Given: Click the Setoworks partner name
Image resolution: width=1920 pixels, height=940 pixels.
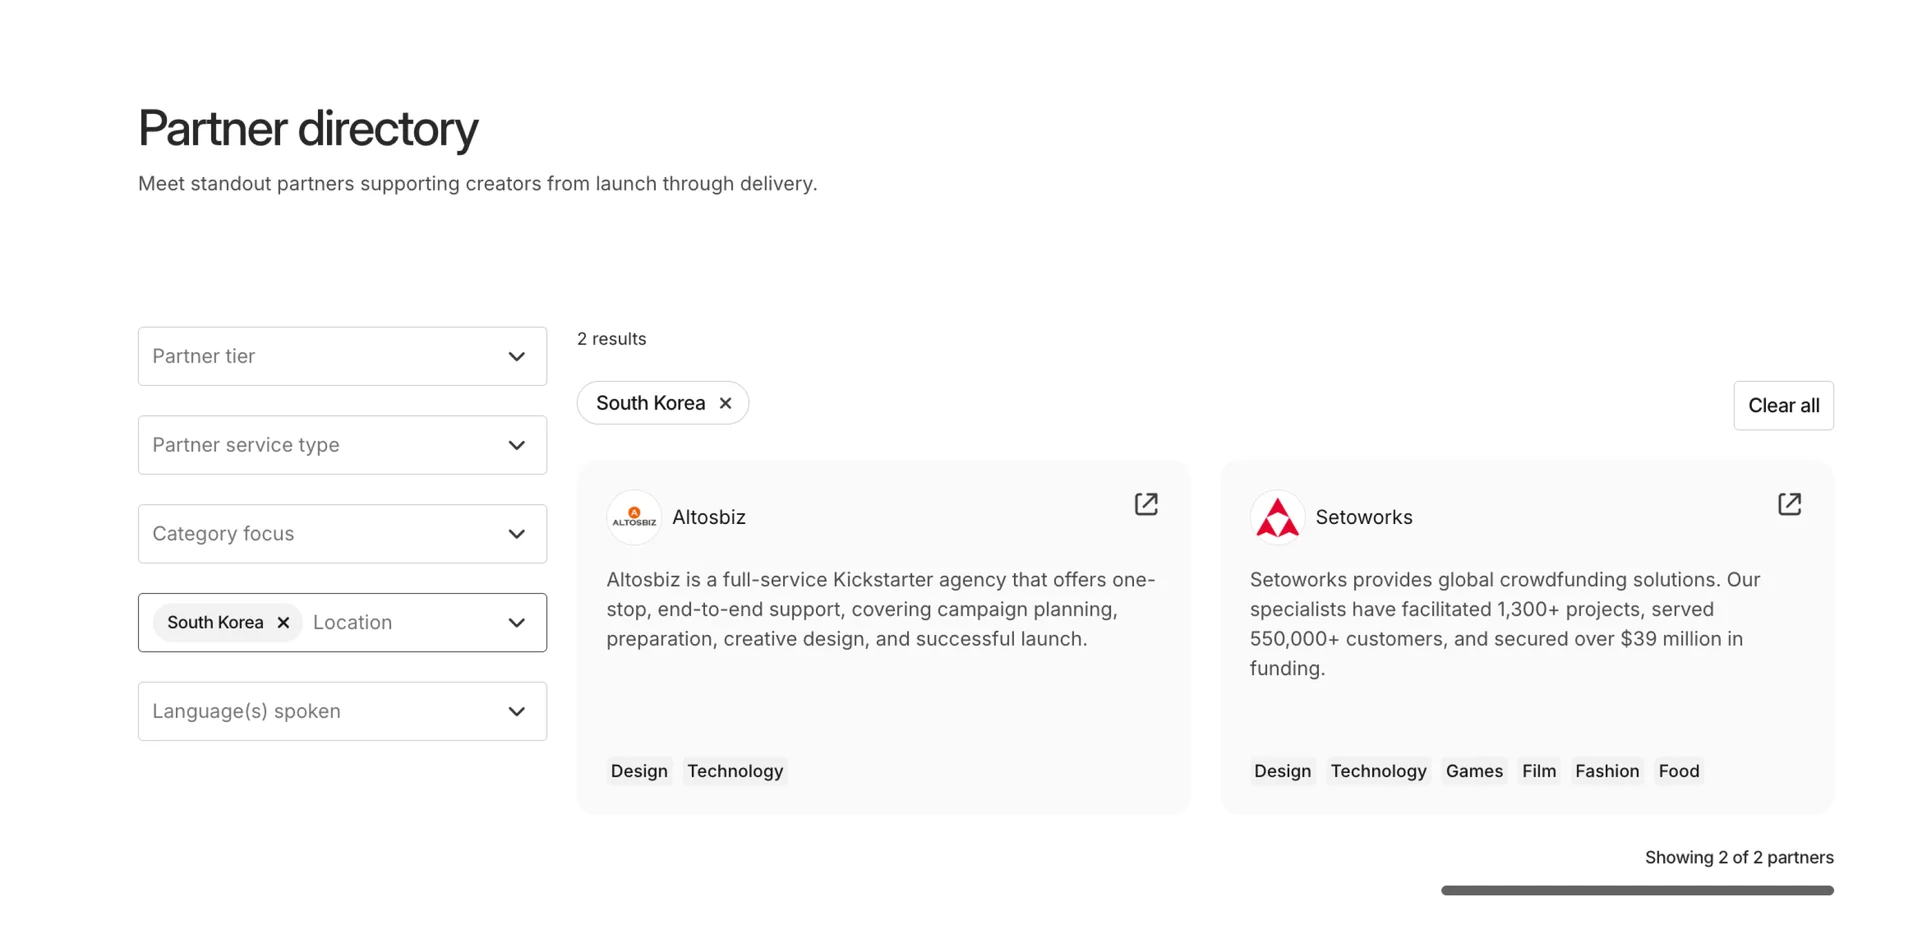Looking at the screenshot, I should coord(1363,517).
